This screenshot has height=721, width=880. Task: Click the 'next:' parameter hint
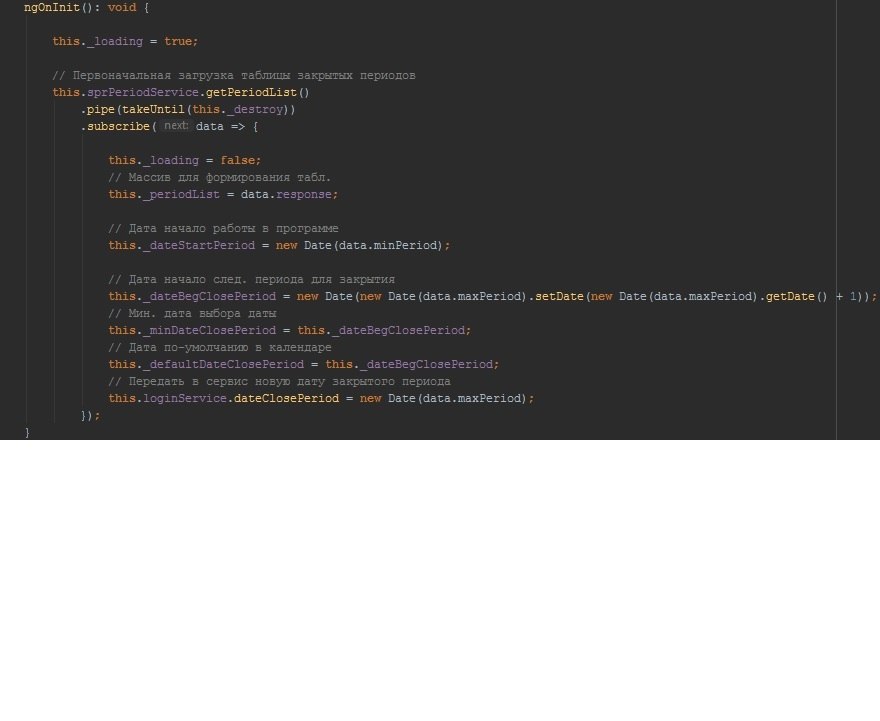coord(176,126)
